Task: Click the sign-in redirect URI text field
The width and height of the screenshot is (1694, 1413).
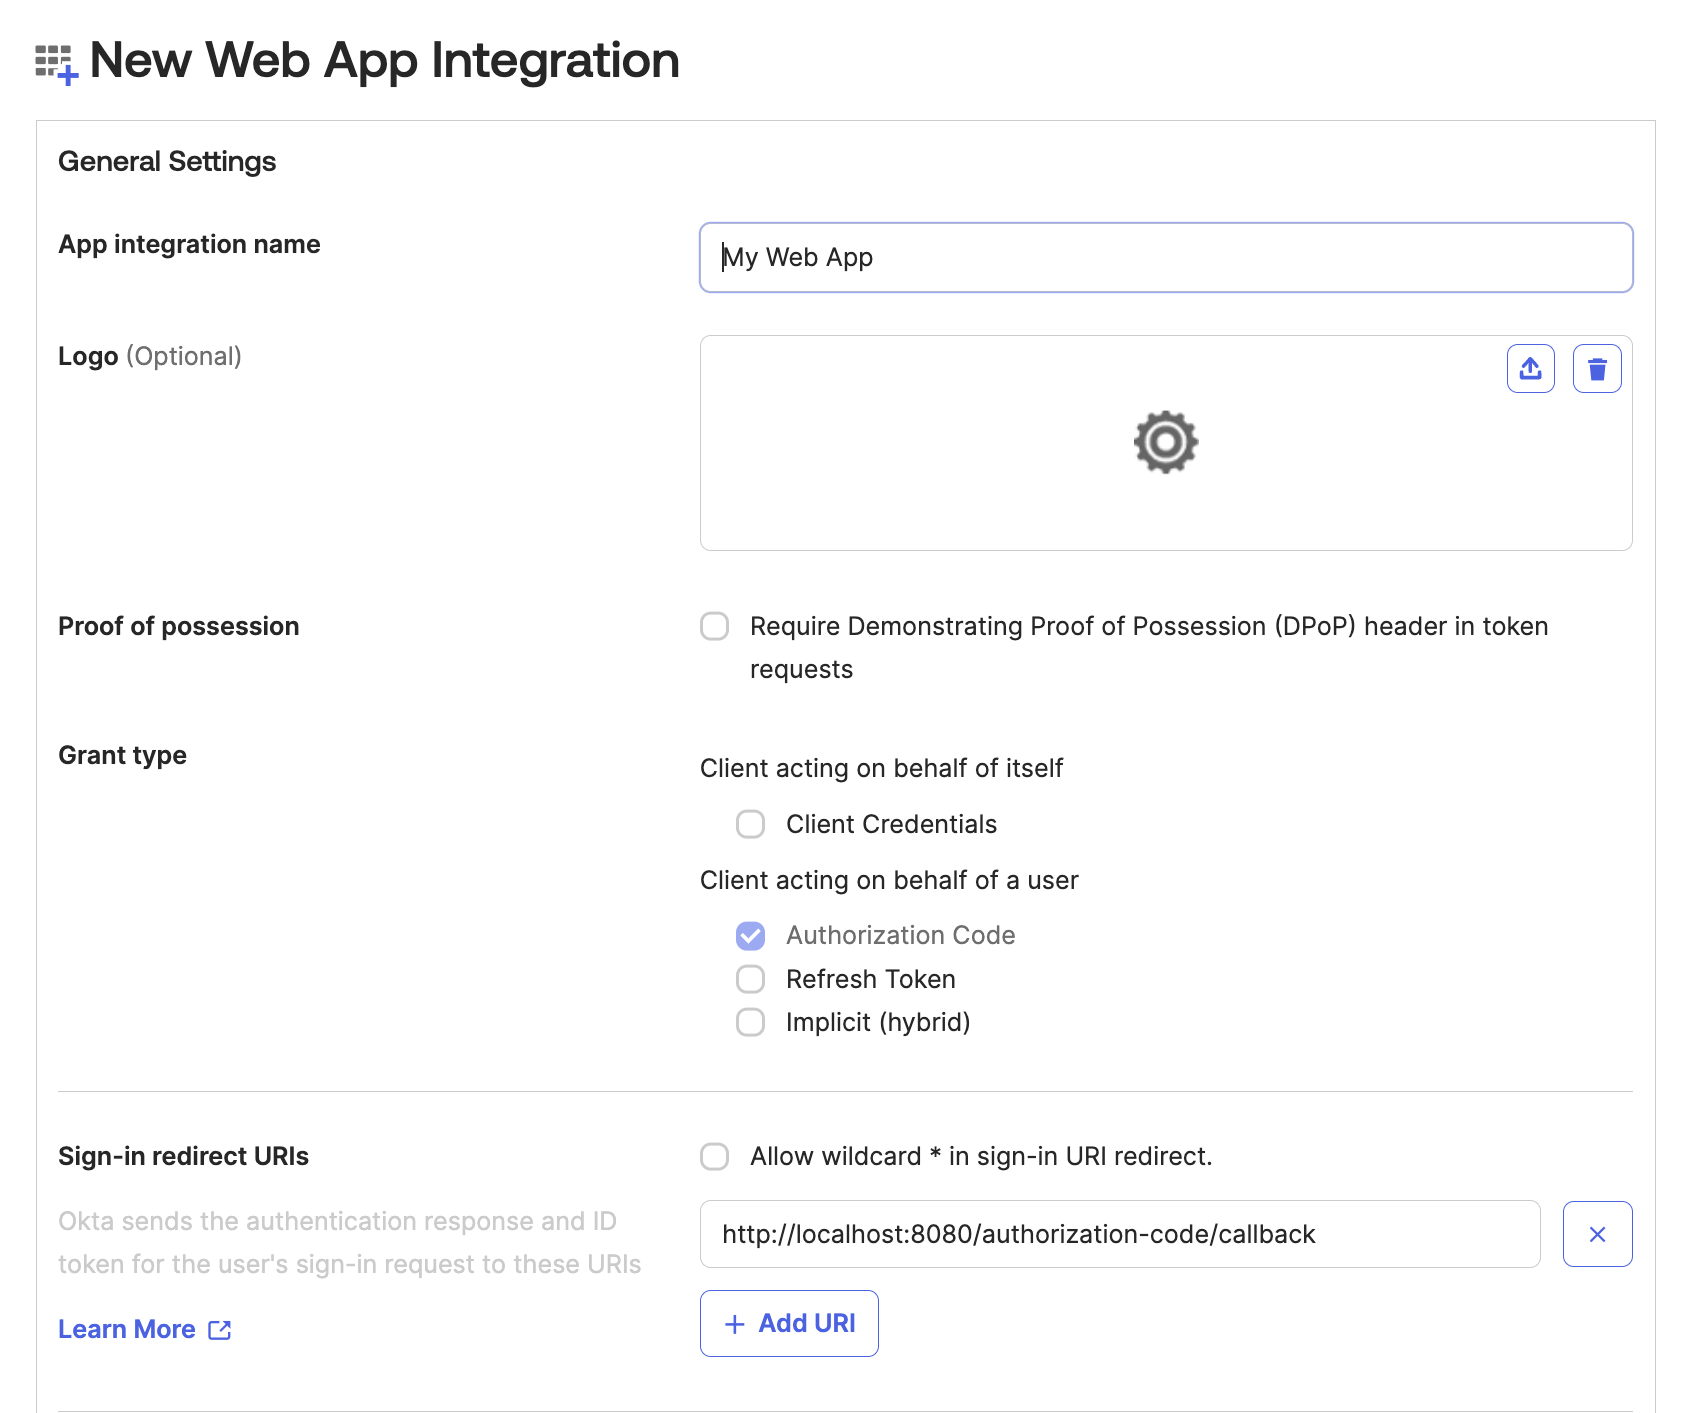Action: pyautogui.click(x=1120, y=1234)
